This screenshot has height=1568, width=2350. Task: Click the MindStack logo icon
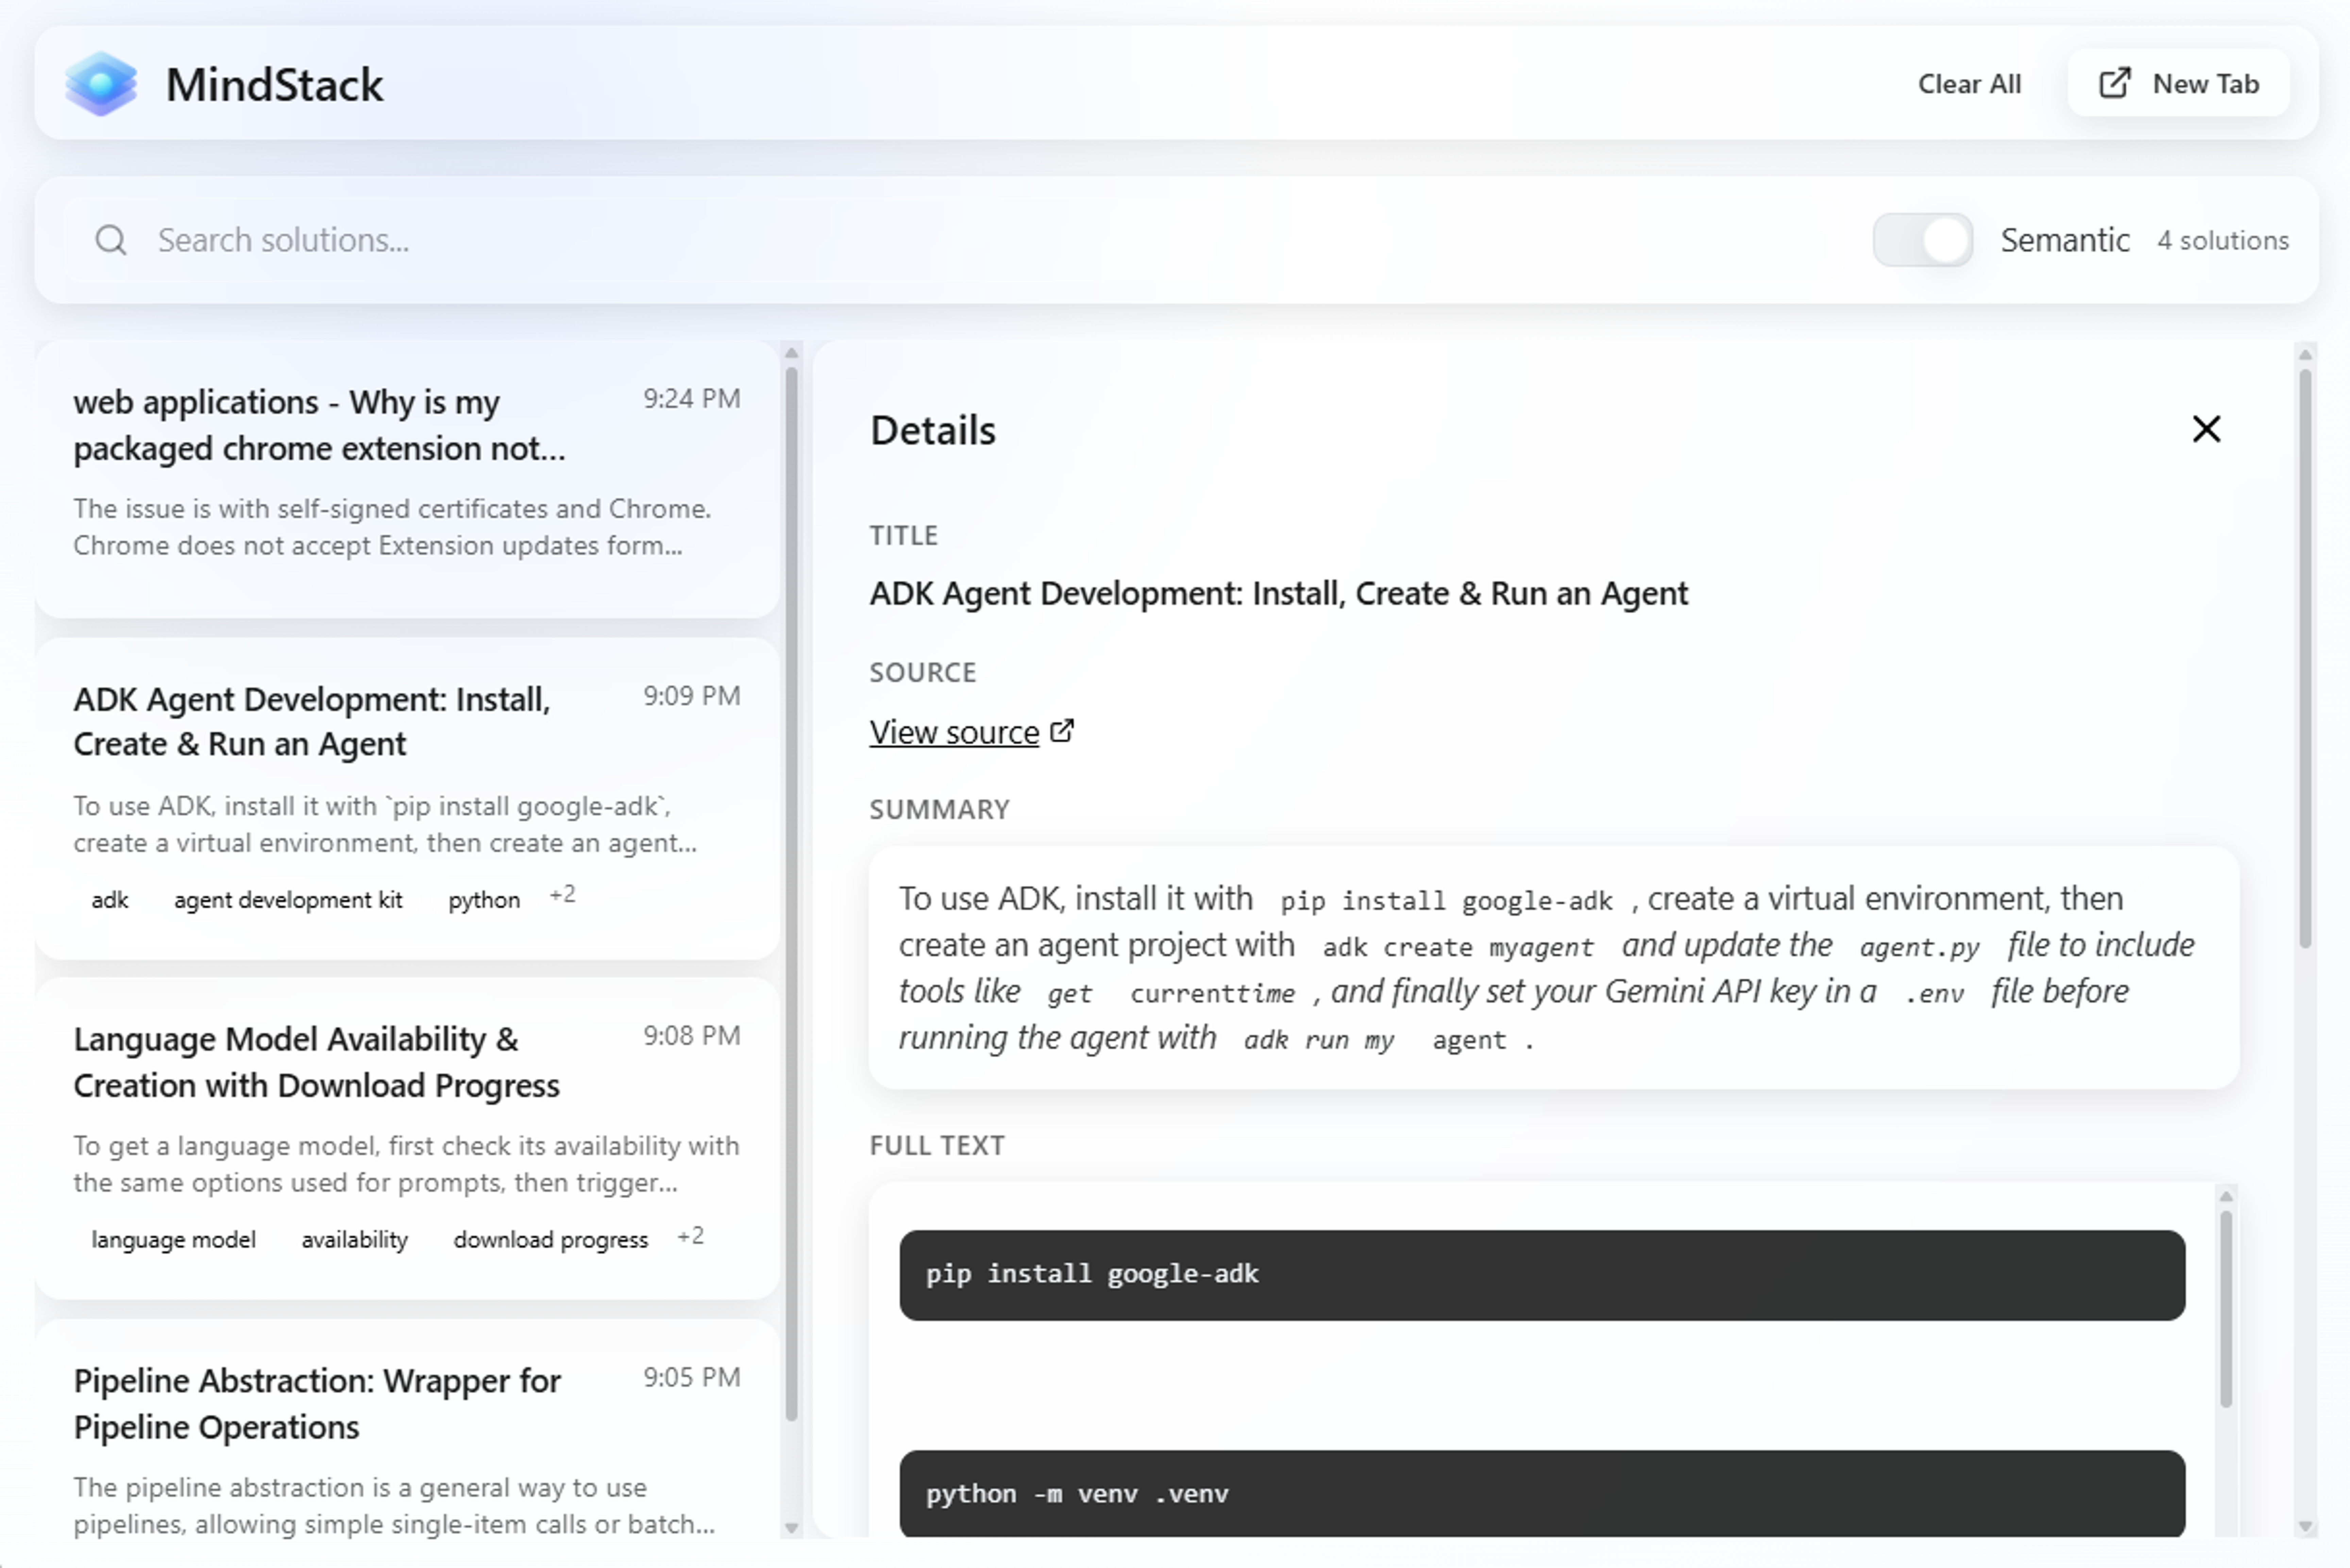point(101,84)
